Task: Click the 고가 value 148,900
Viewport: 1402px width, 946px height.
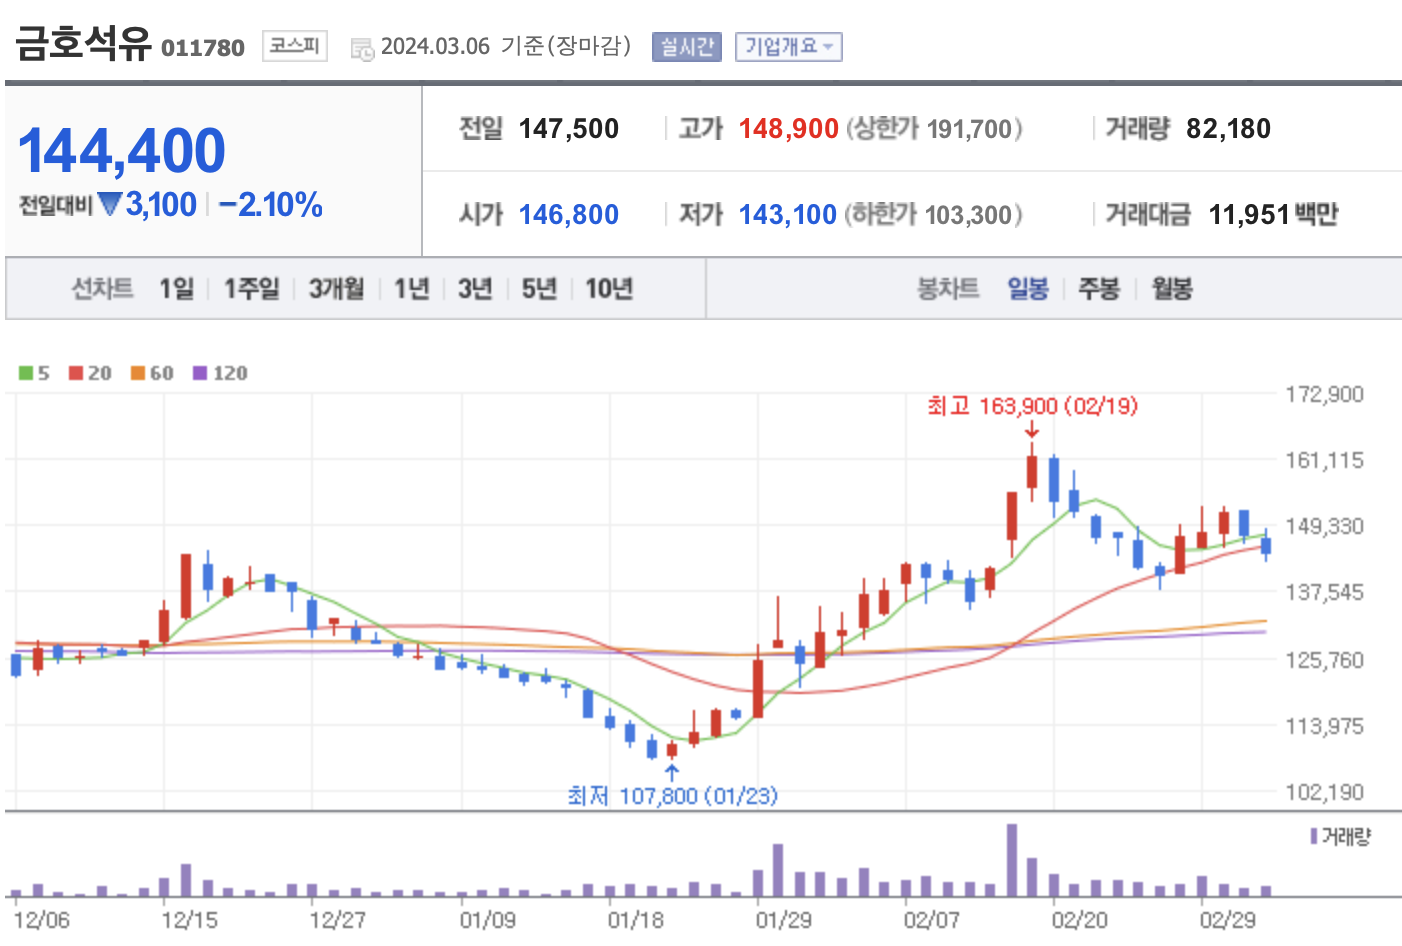Action: point(789,129)
